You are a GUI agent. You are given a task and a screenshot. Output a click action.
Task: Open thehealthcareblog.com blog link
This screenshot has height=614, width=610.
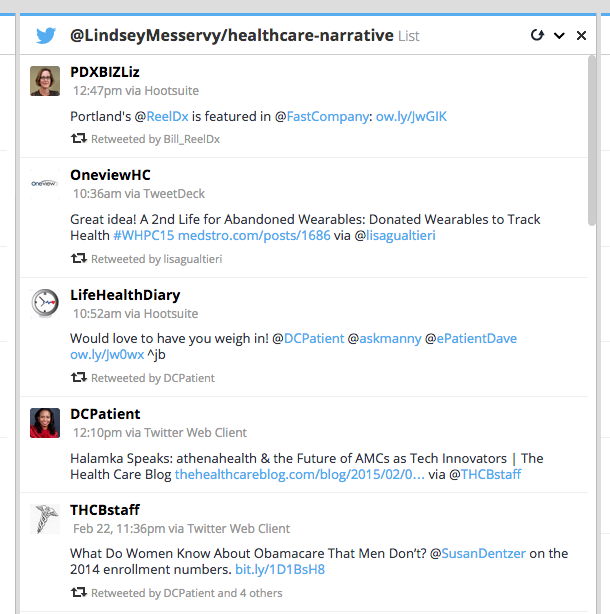(300, 474)
